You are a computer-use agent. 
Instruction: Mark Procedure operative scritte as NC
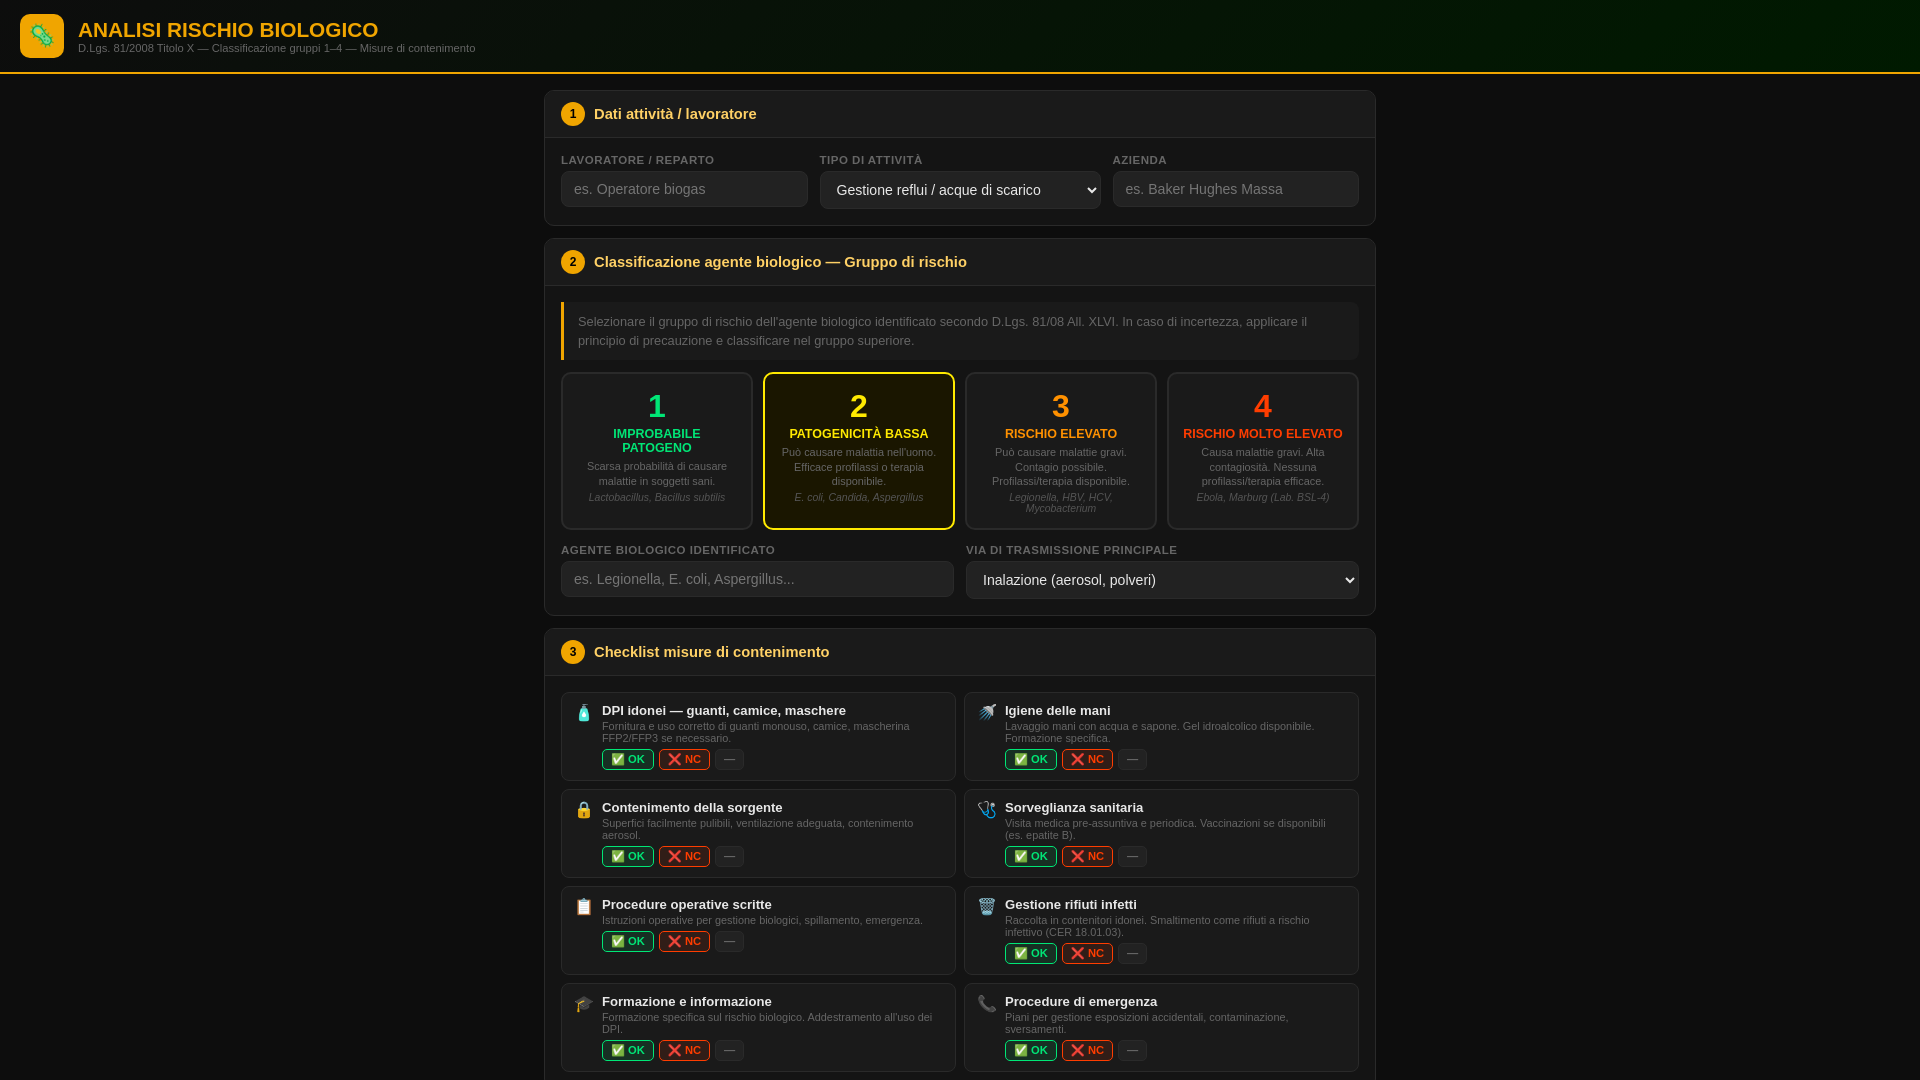point(684,942)
